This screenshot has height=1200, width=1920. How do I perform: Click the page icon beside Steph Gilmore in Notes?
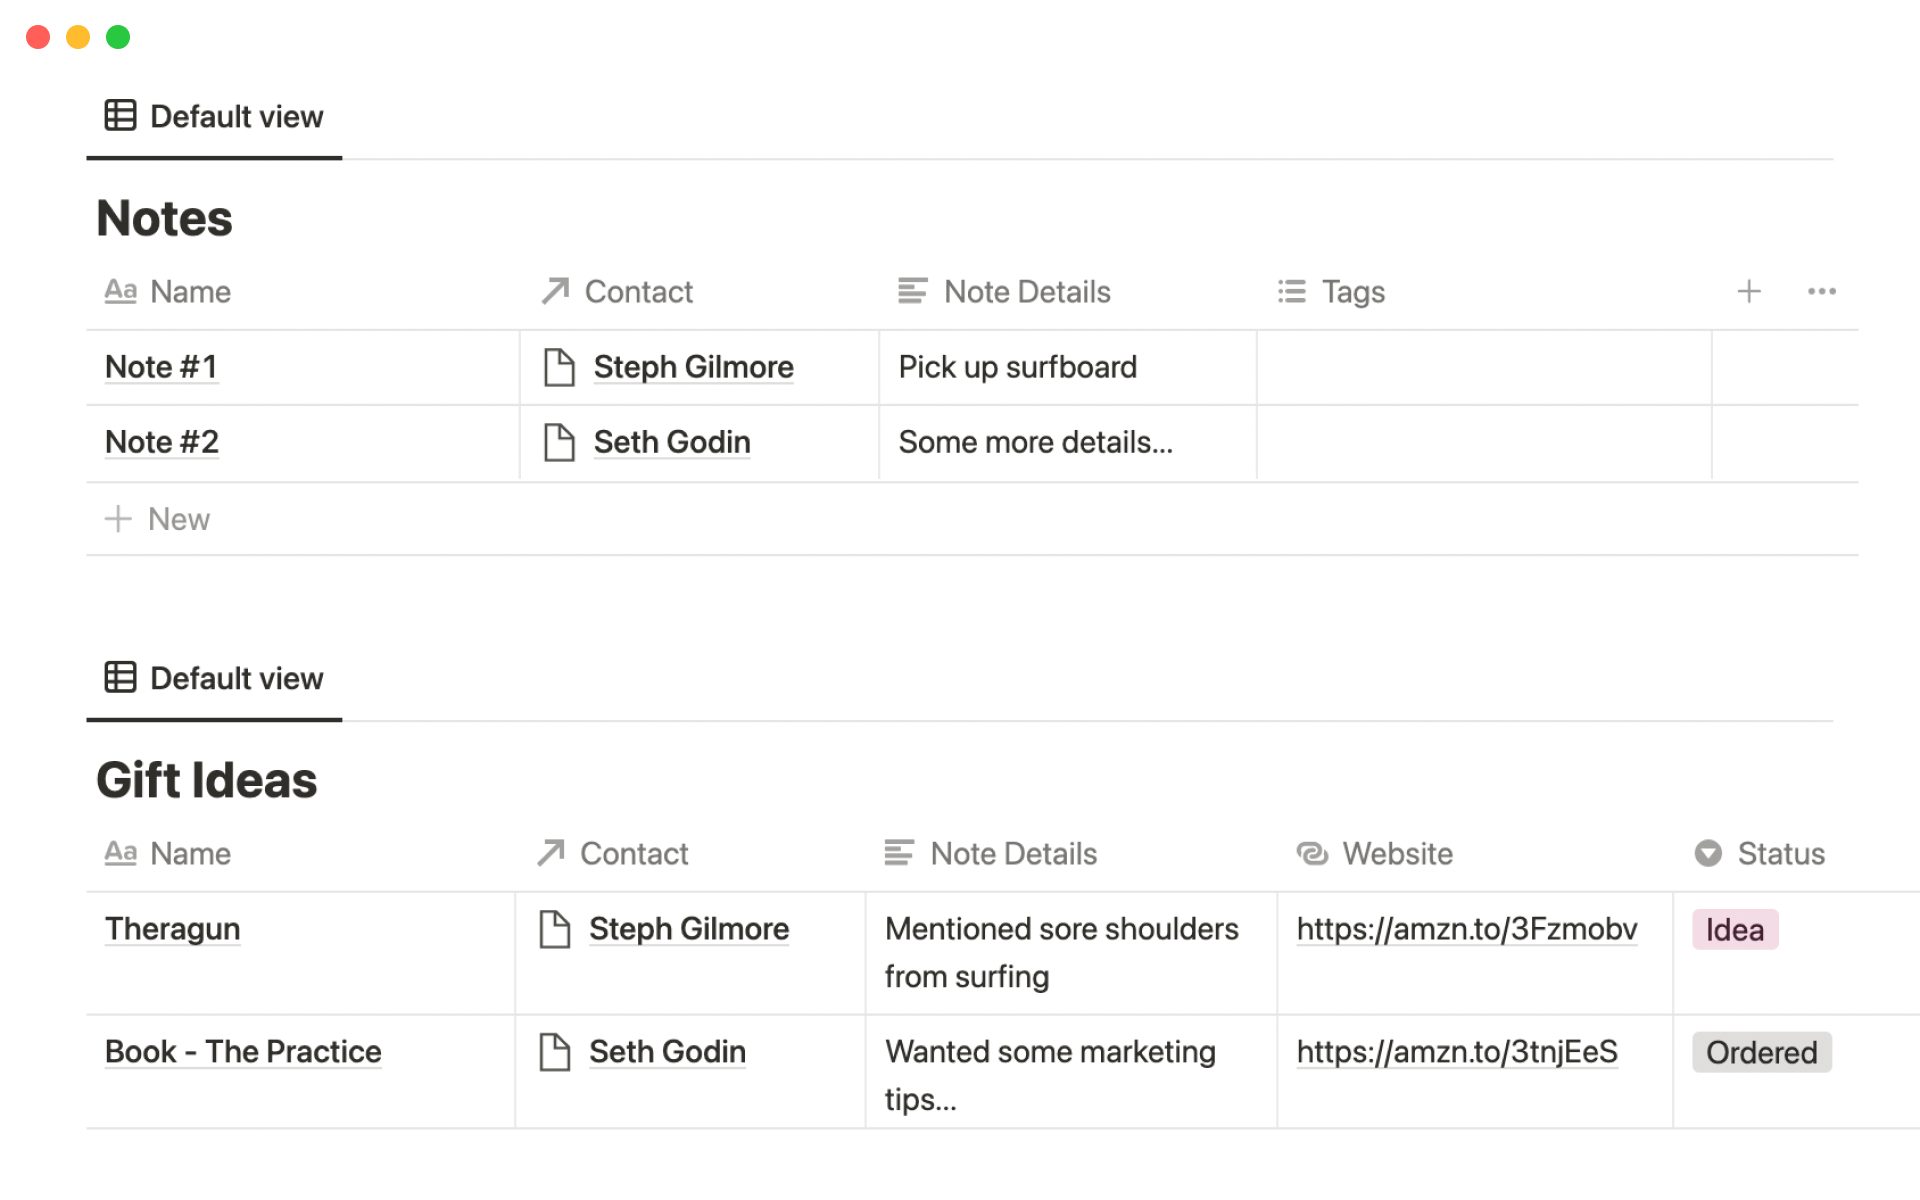coord(560,366)
